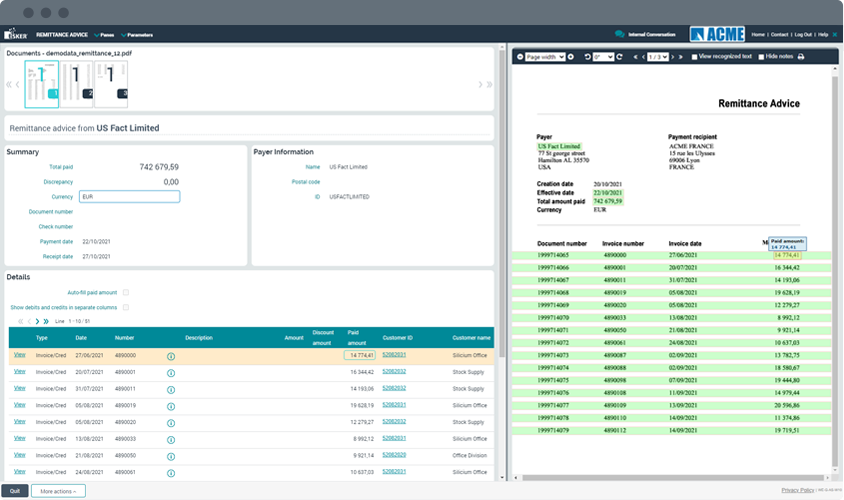
Task: Close panel with X next to Help
Action: point(835,34)
